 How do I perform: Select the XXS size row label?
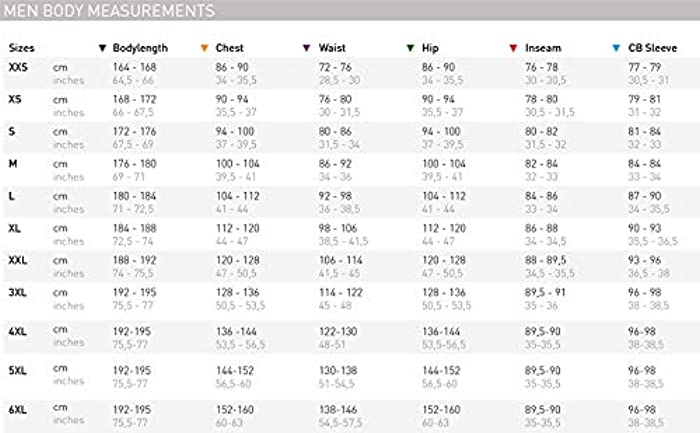click(18, 66)
